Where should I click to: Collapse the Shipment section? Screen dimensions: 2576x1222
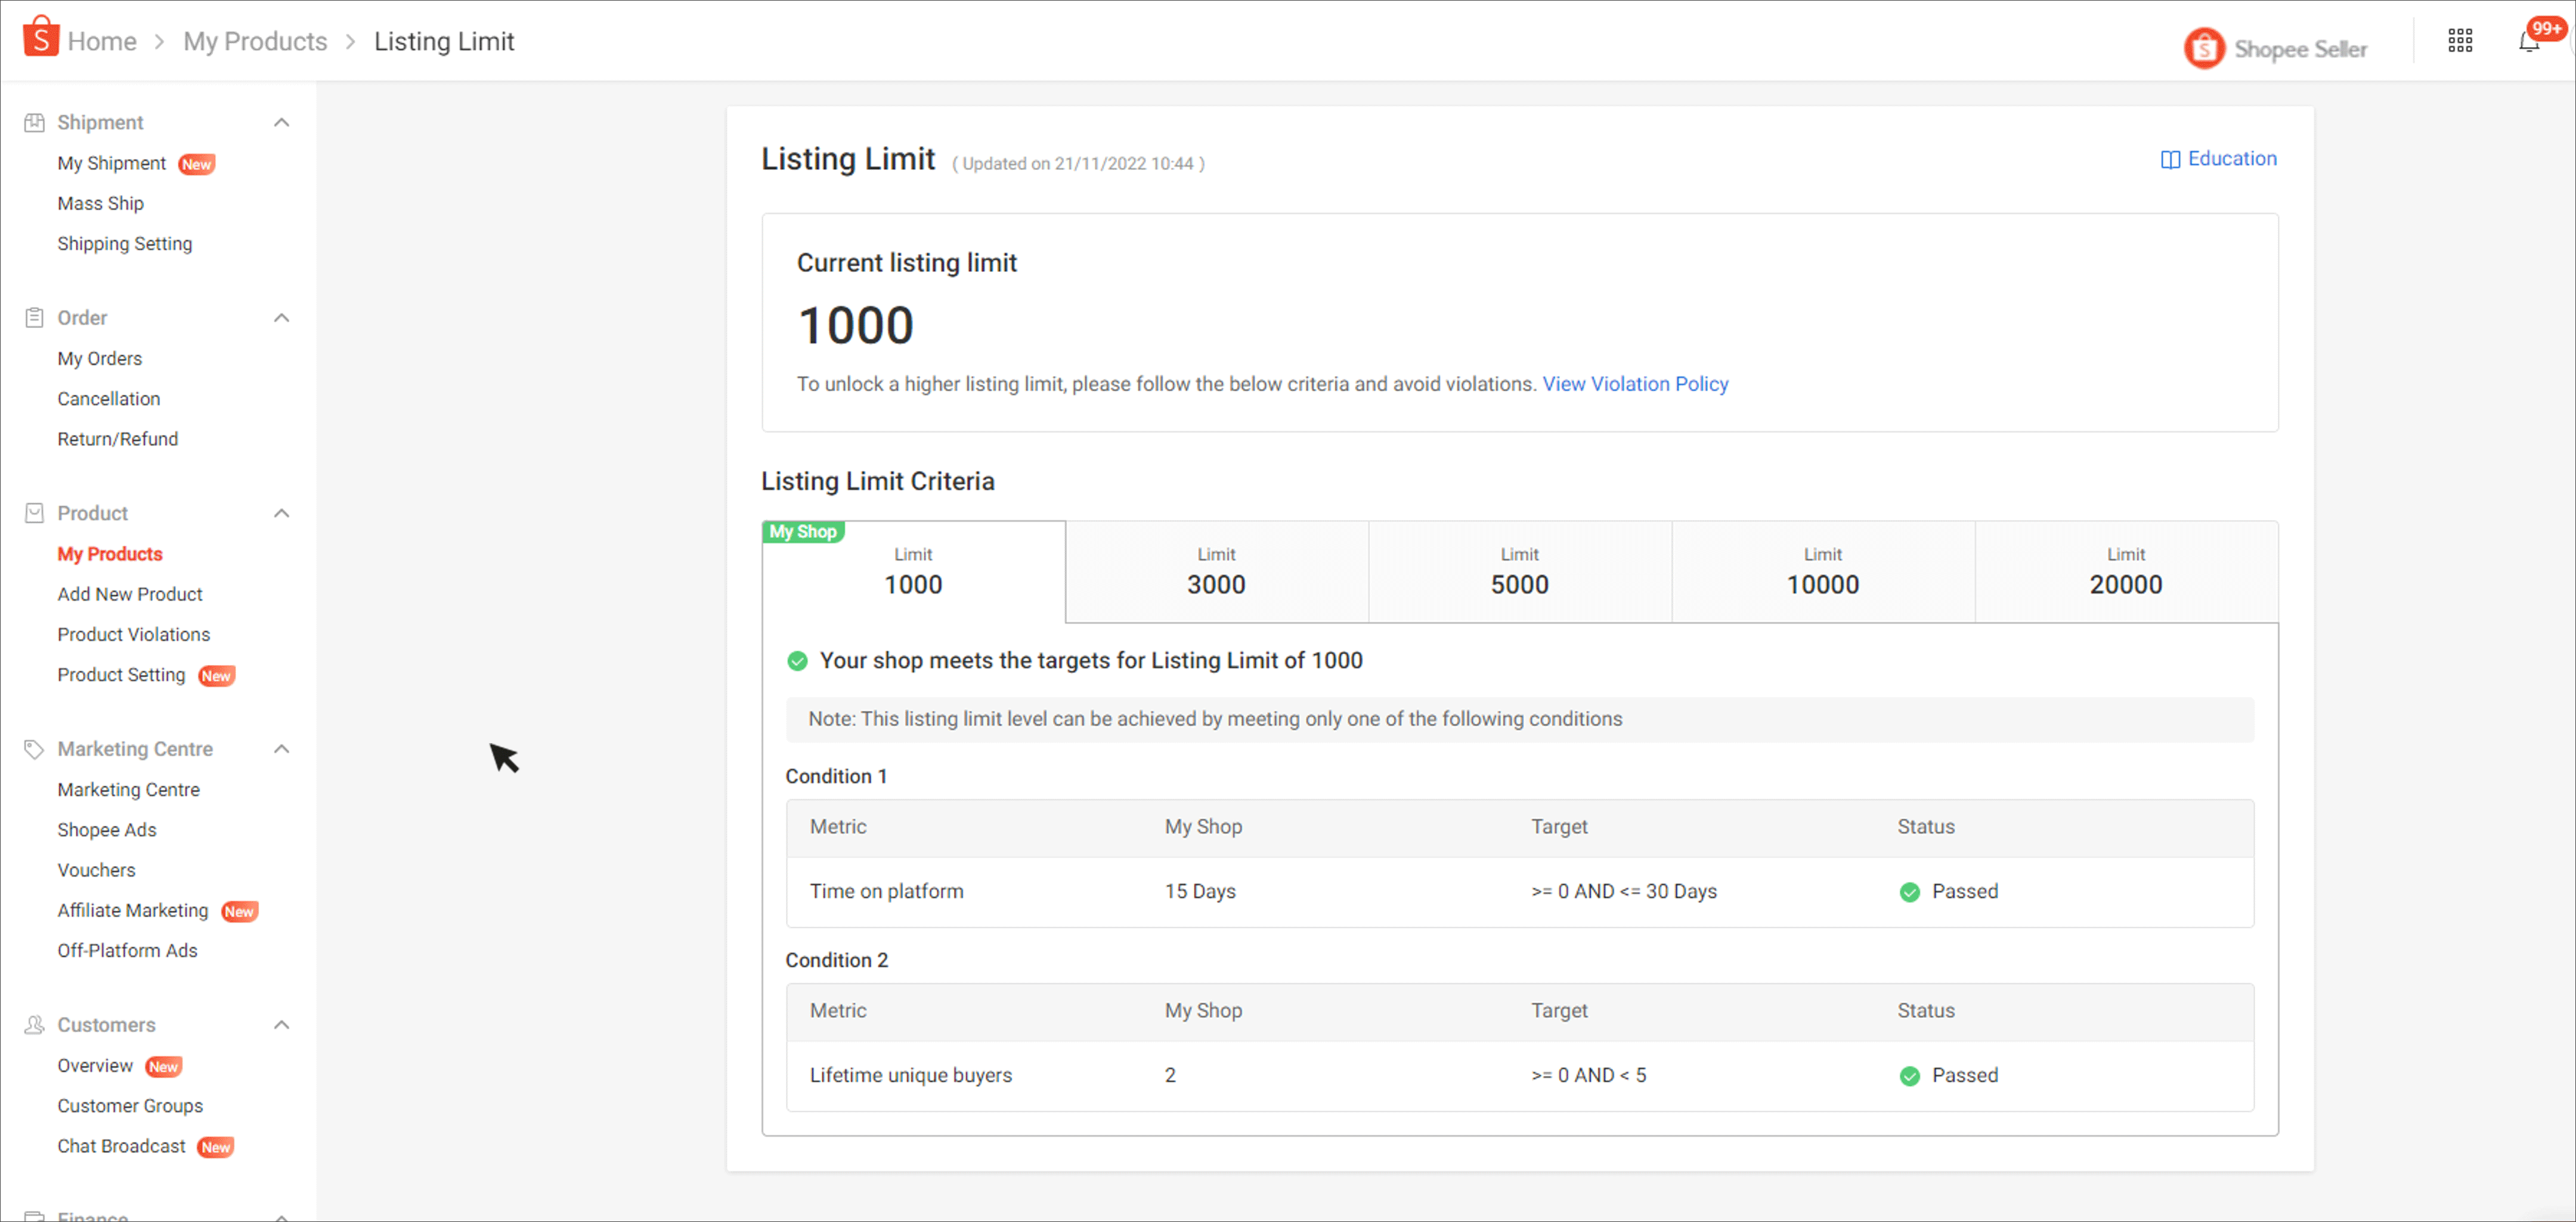coord(281,121)
